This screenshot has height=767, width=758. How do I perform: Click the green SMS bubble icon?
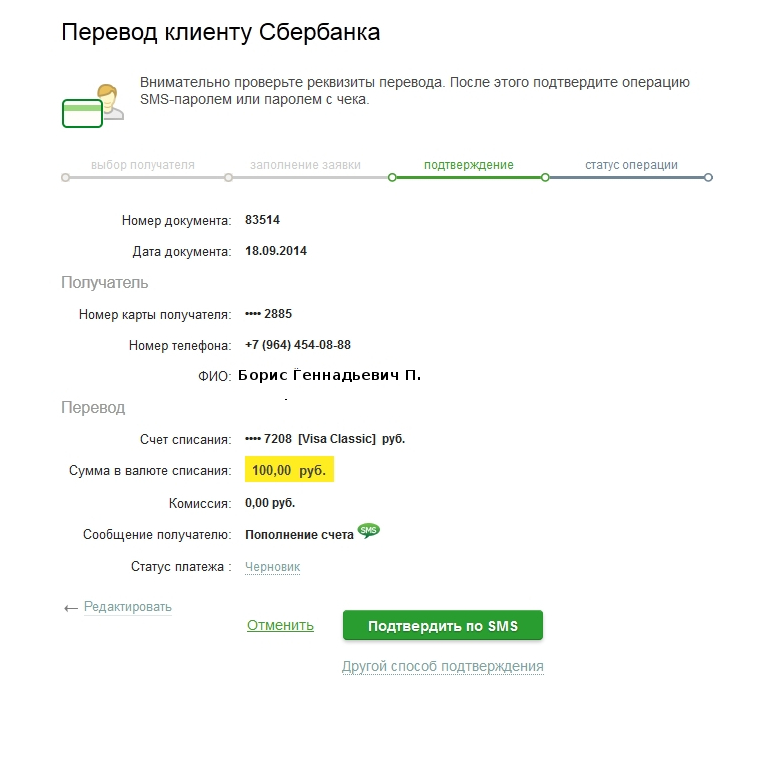pyautogui.click(x=369, y=531)
